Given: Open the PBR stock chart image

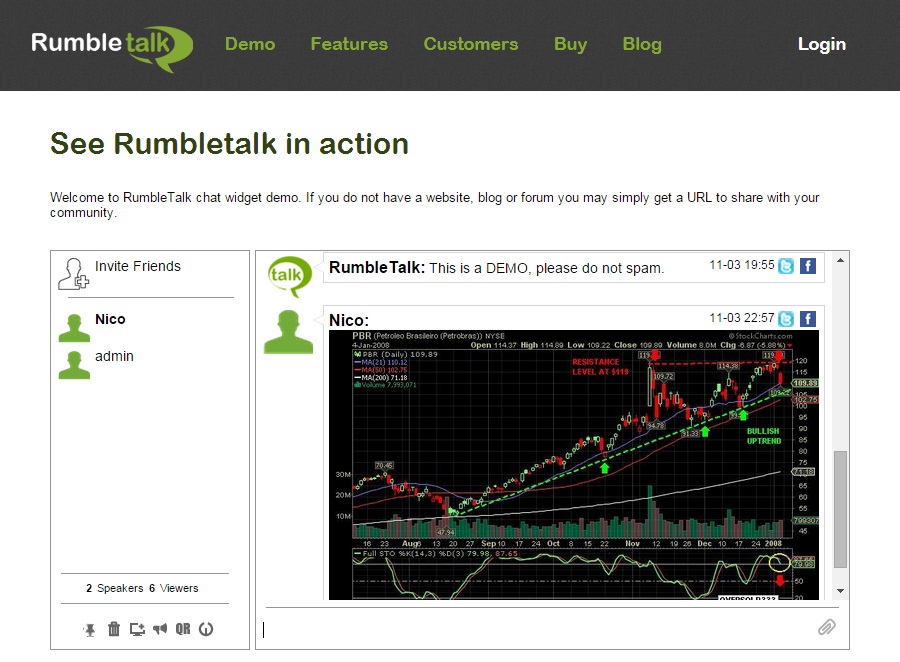Looking at the screenshot, I should click(574, 464).
